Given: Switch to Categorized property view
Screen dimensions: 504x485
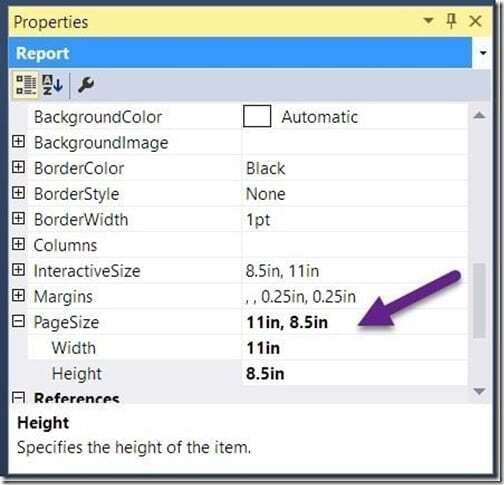Looking at the screenshot, I should coord(26,85).
